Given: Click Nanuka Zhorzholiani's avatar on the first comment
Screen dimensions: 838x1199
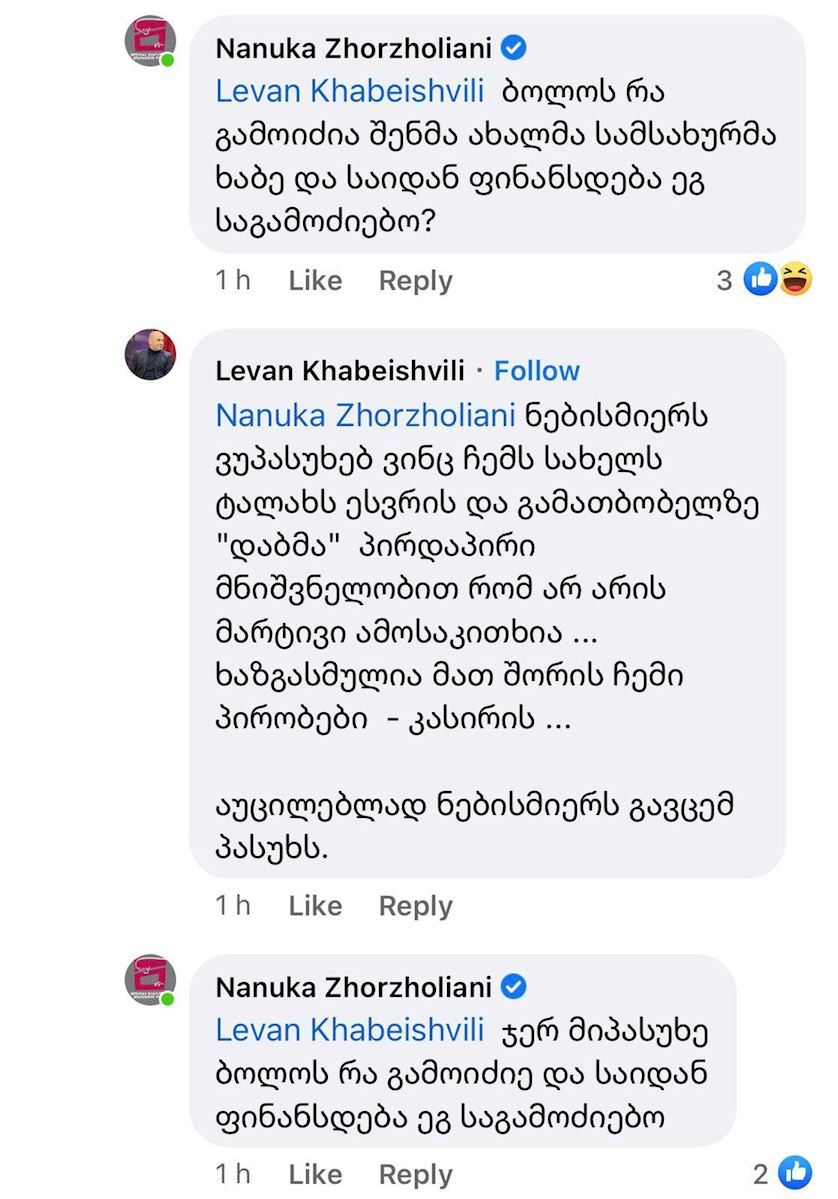Looking at the screenshot, I should click(x=150, y=42).
